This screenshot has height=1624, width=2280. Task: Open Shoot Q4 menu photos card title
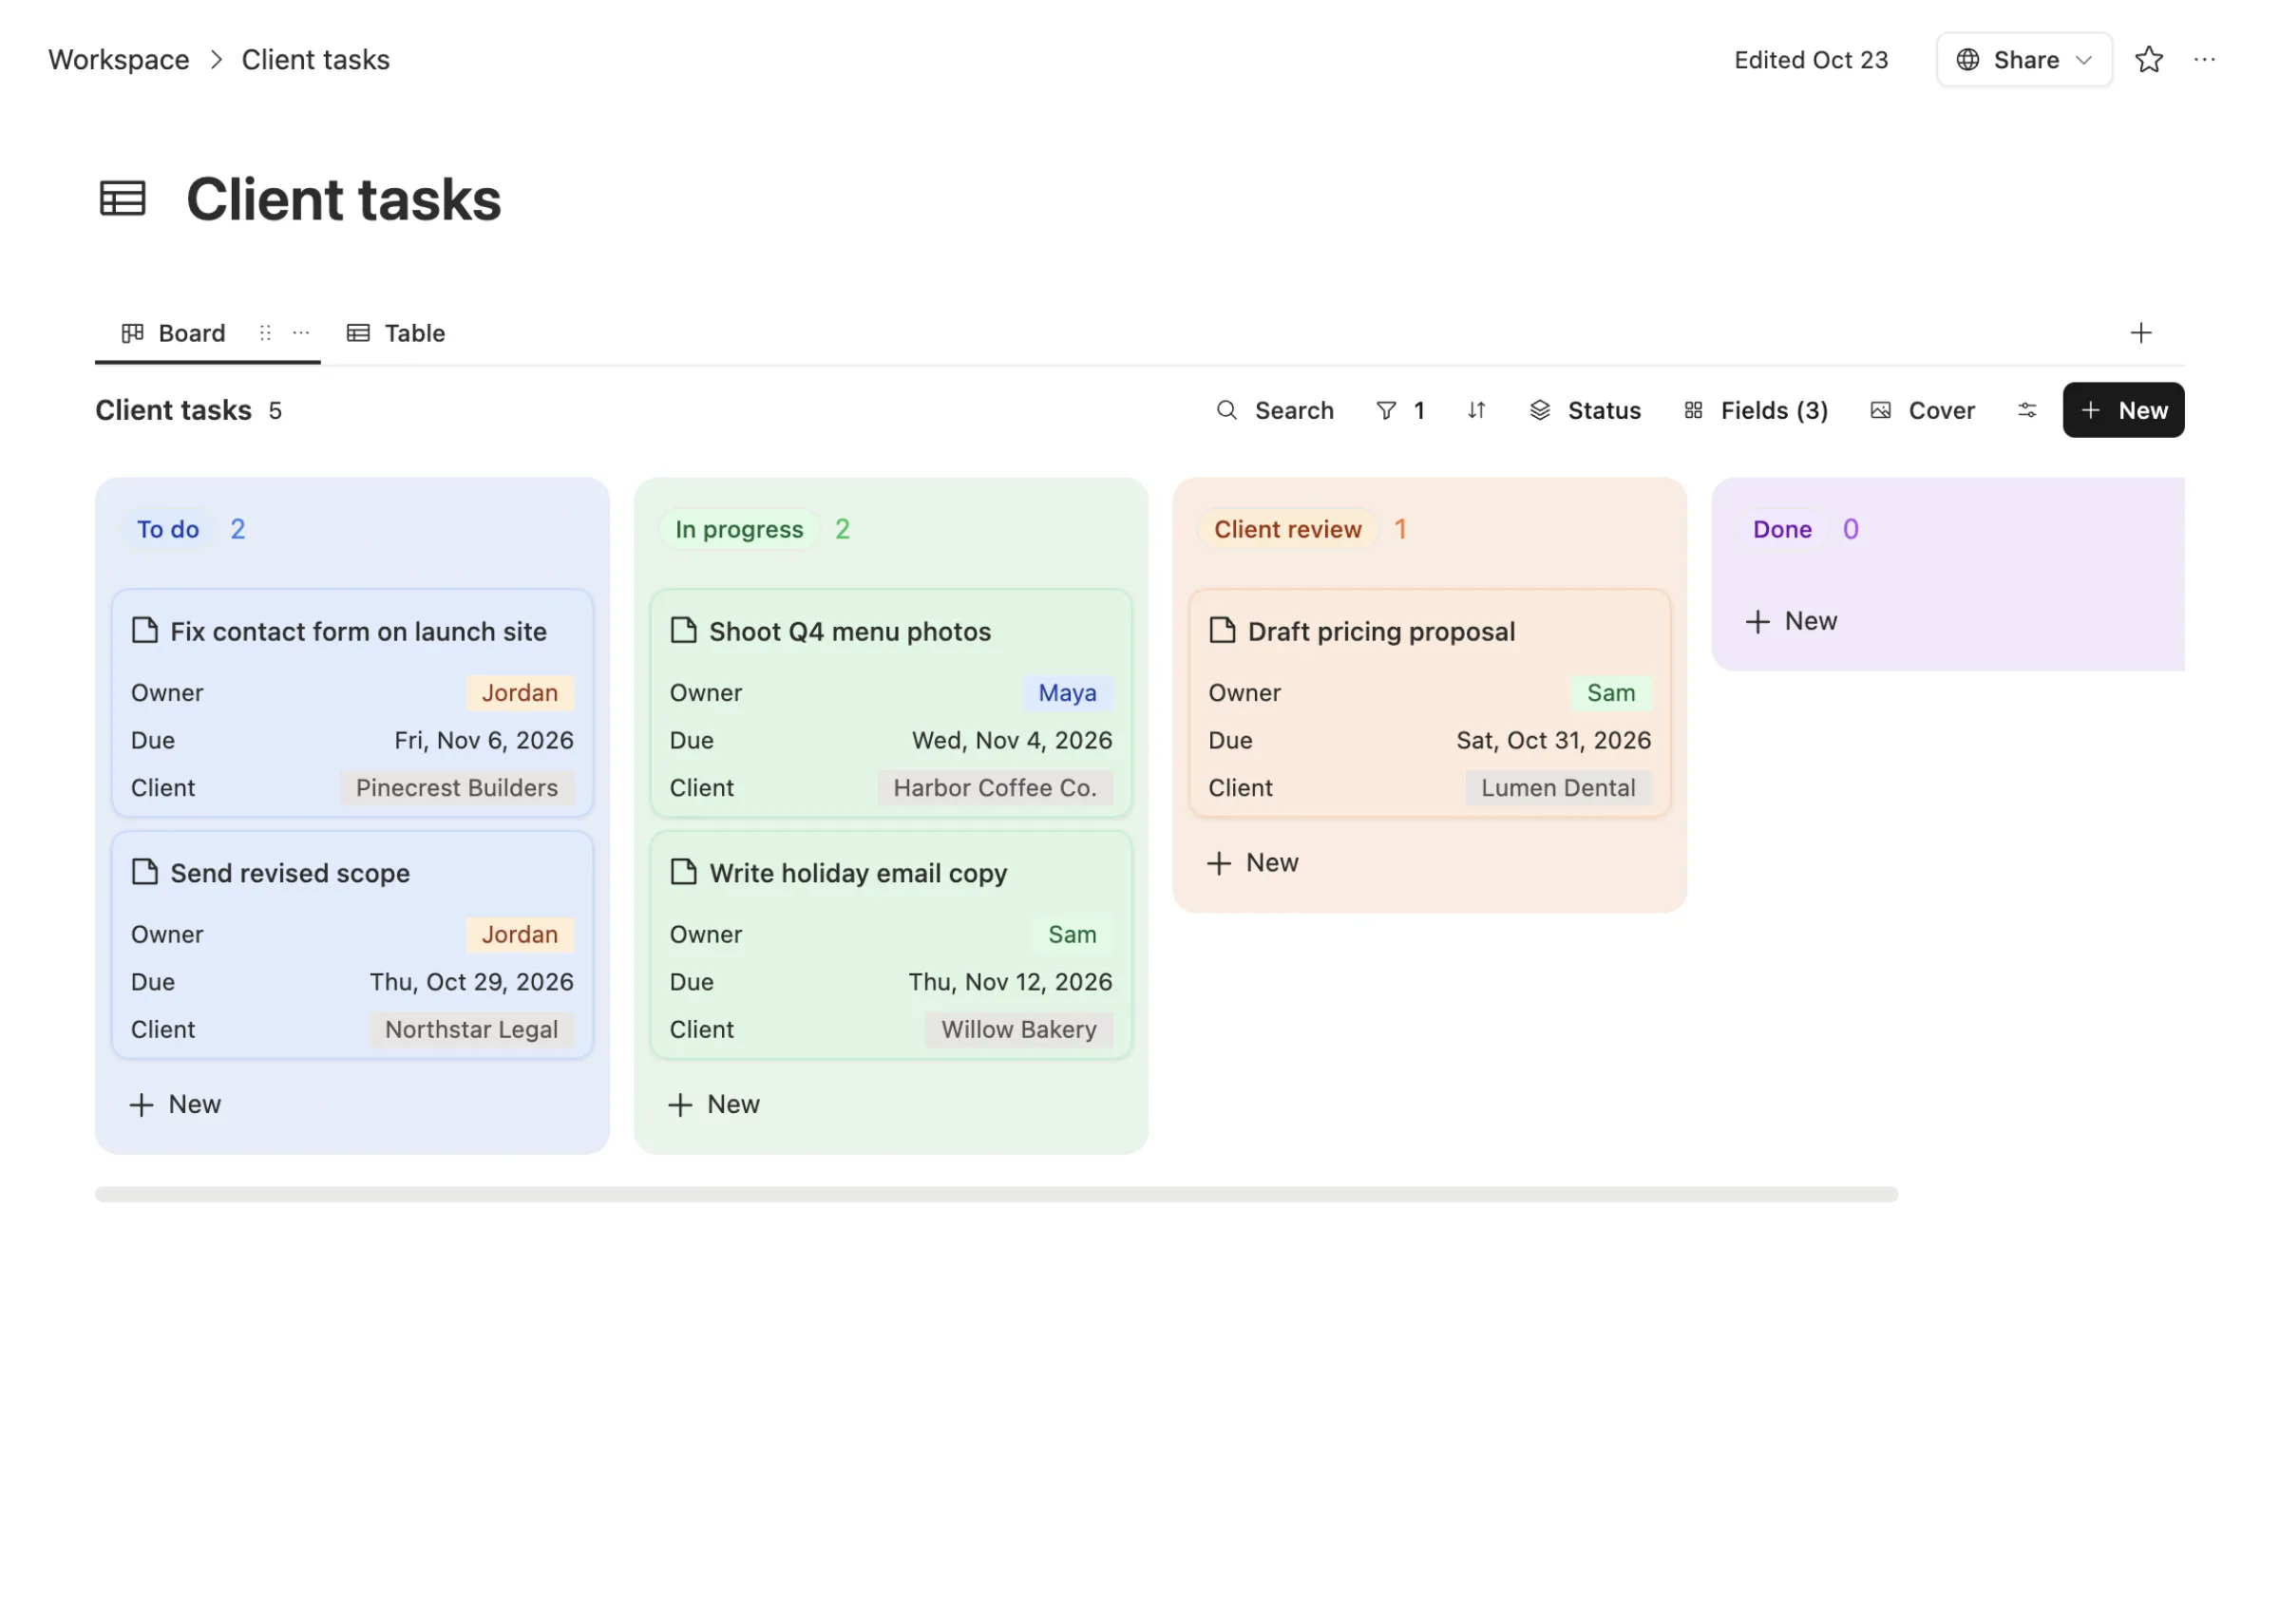pos(850,631)
